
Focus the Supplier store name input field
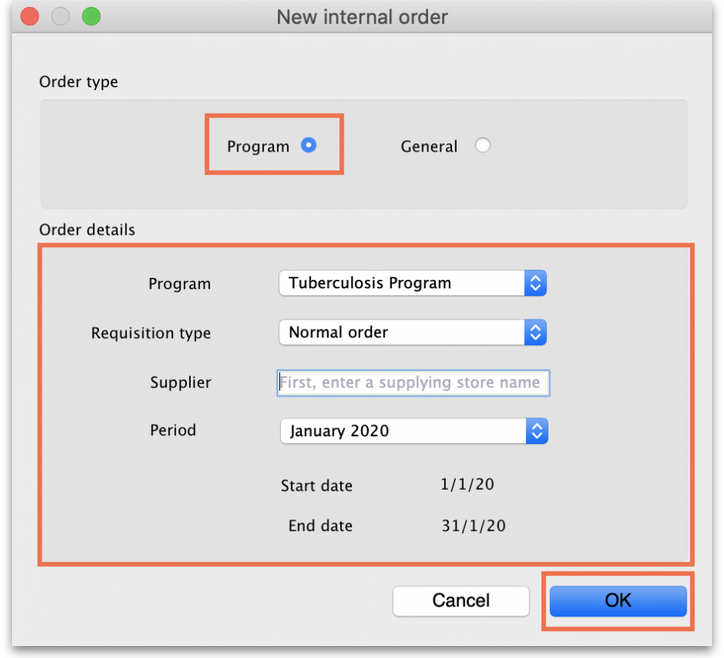pyautogui.click(x=413, y=382)
